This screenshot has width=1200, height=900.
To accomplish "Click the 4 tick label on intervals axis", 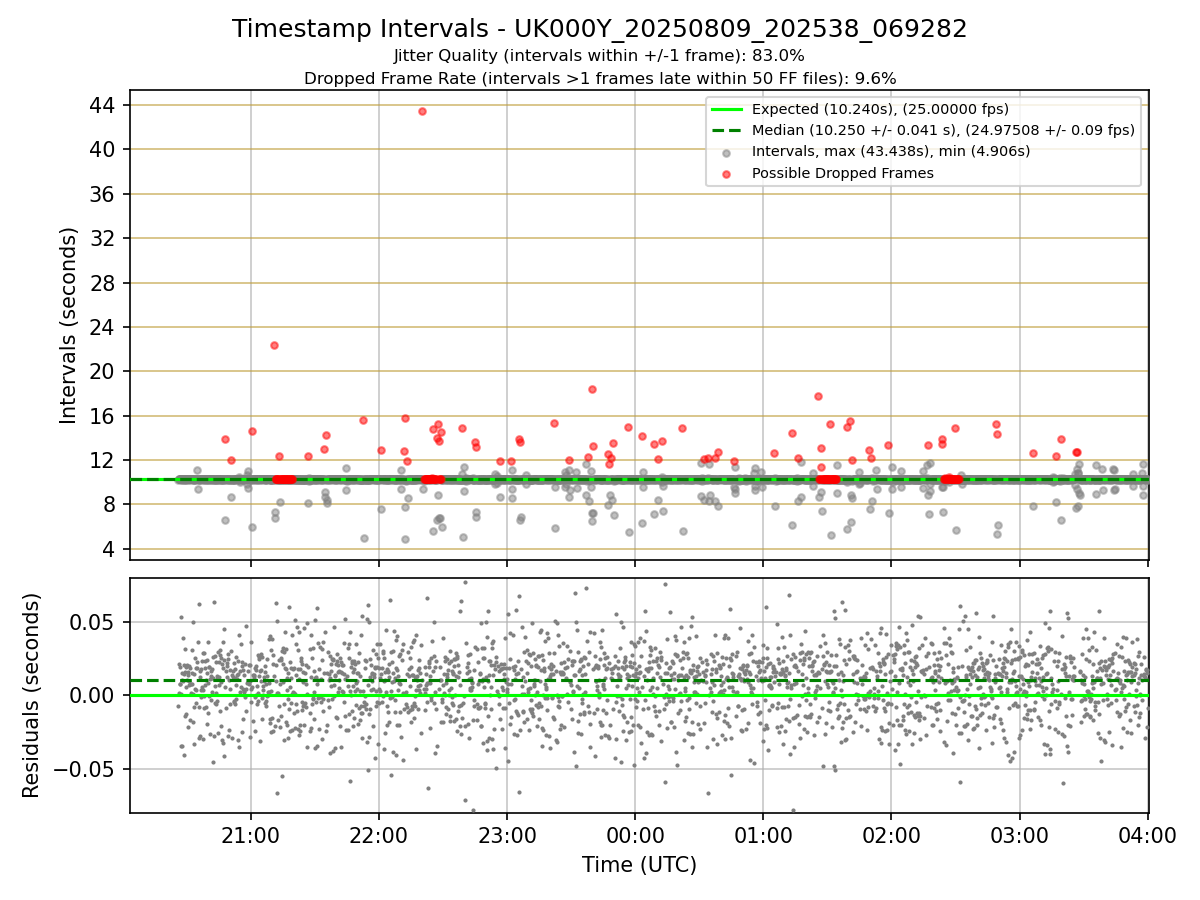I will tap(109, 549).
